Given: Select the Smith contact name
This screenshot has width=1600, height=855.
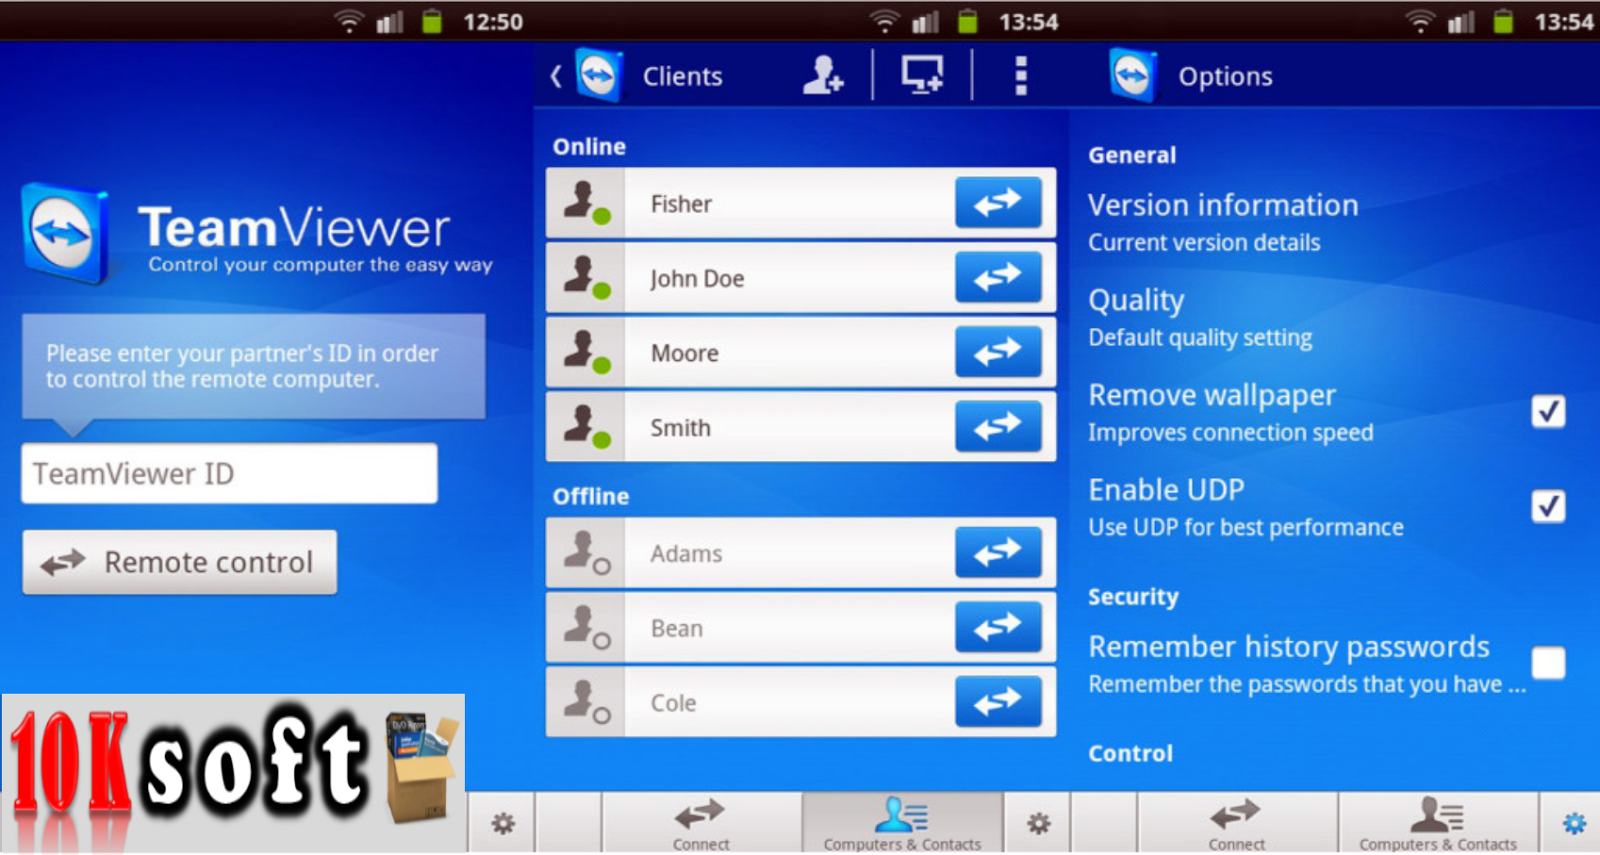Looking at the screenshot, I should click(x=681, y=428).
